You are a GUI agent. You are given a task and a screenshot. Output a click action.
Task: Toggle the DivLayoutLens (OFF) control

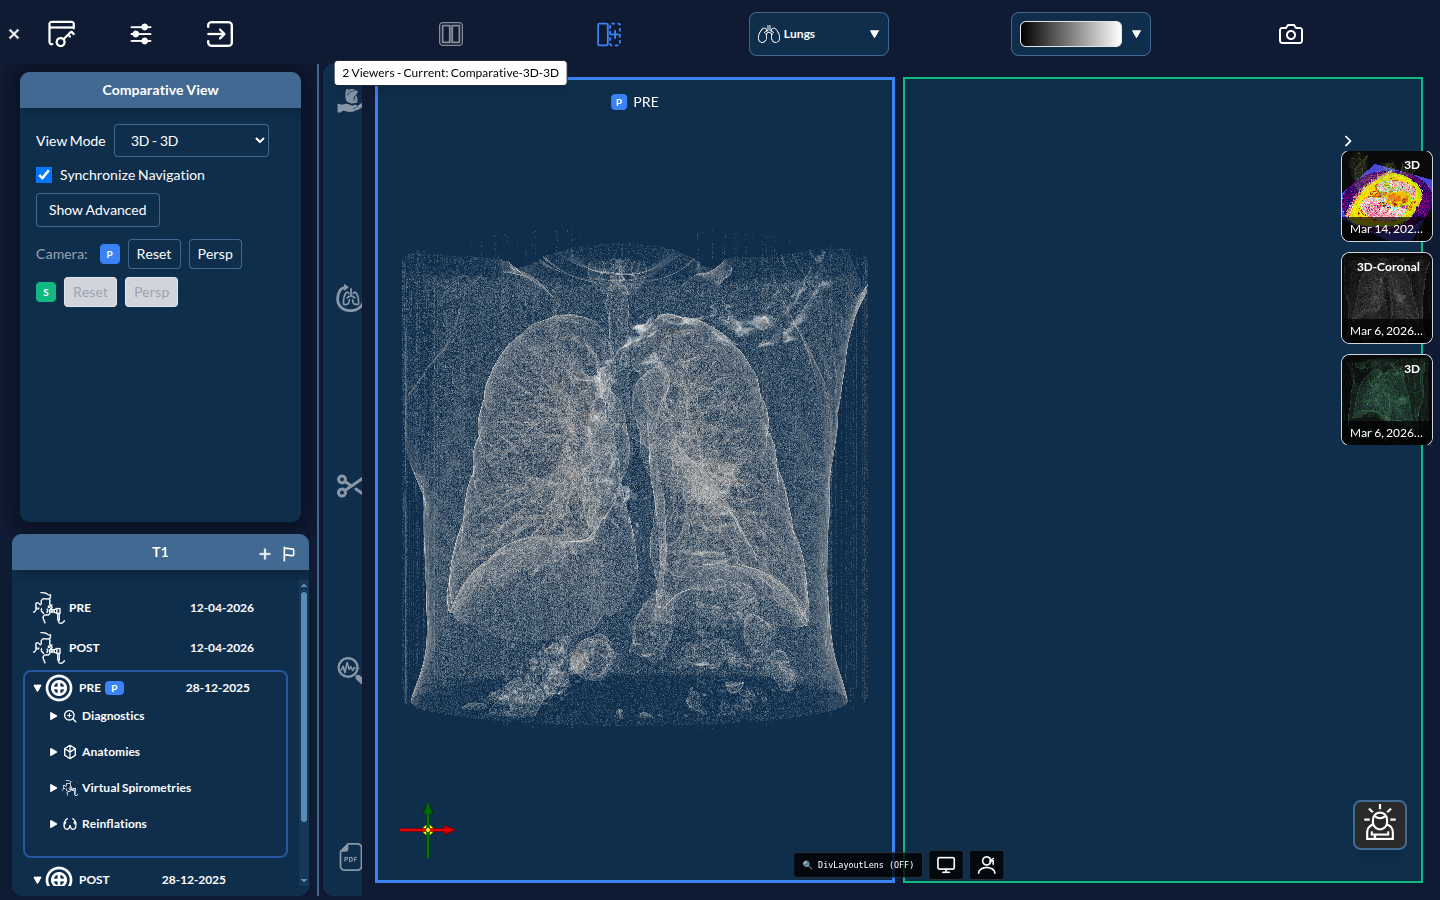859,865
